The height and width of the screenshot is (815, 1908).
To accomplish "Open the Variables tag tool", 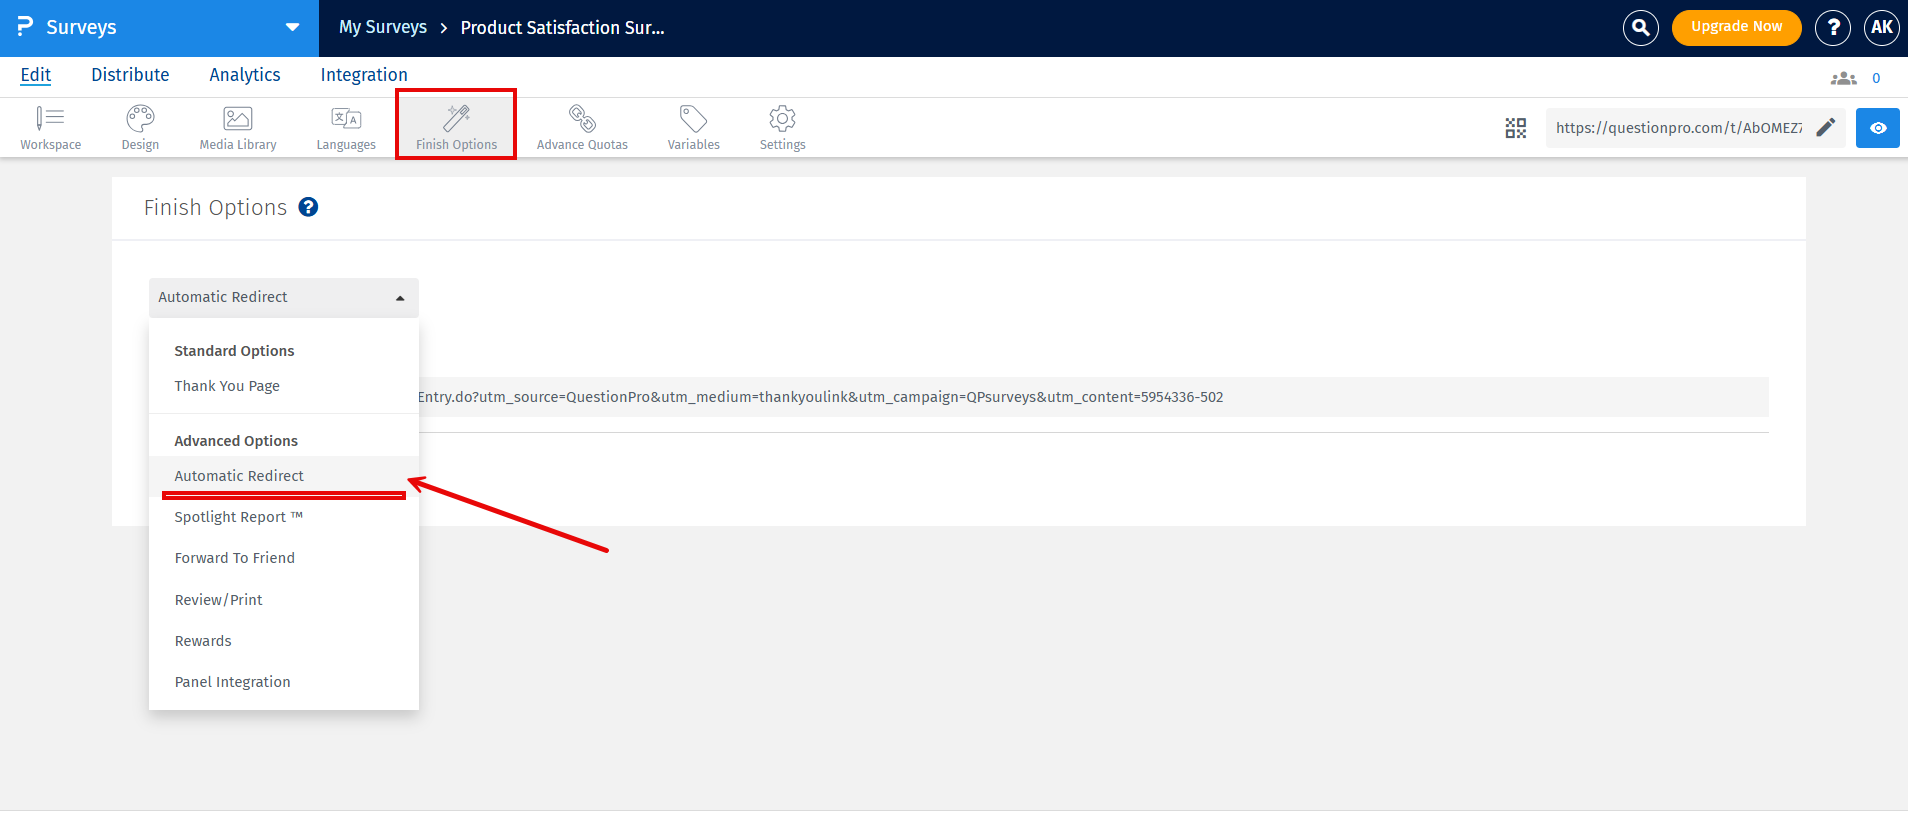I will pos(693,128).
